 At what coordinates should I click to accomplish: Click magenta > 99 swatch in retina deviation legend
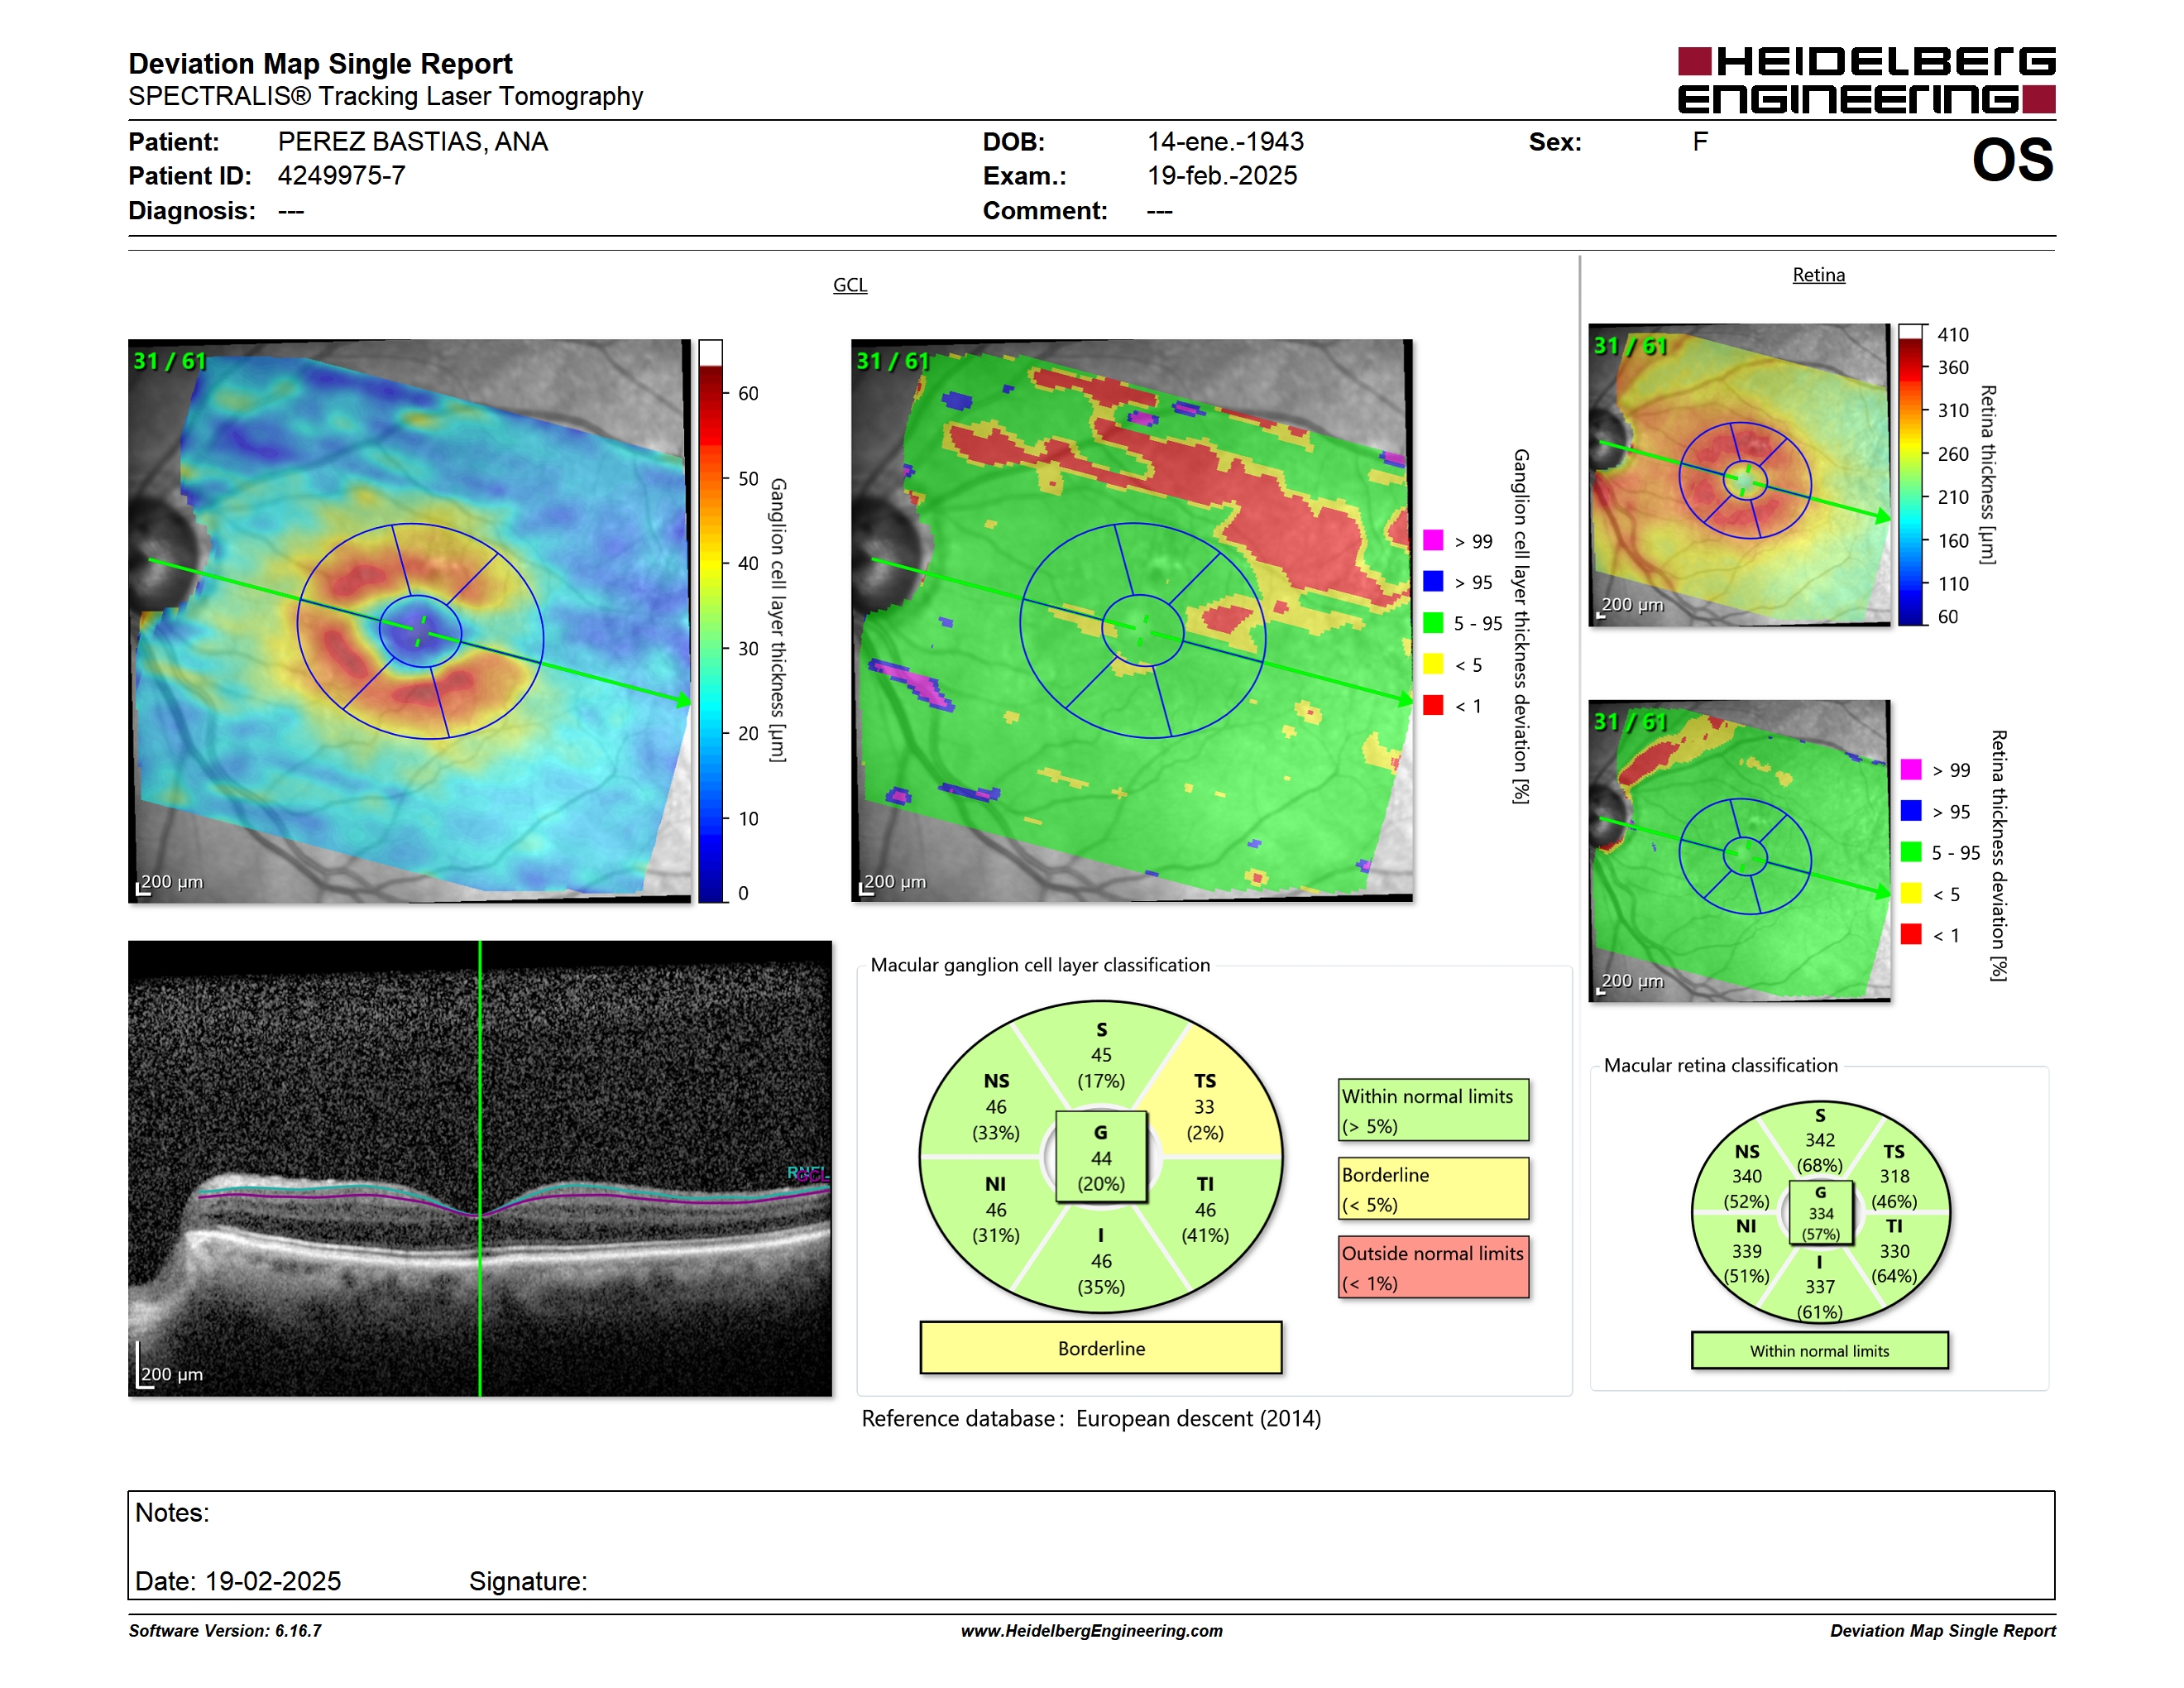pos(1911,769)
